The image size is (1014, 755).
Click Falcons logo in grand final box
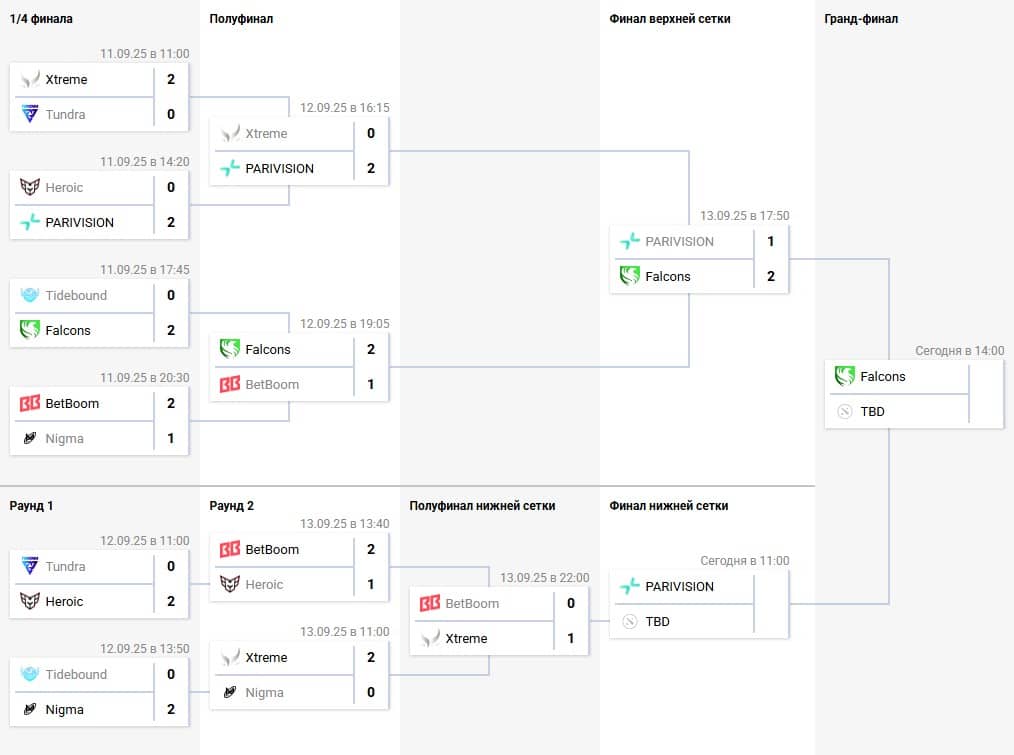[x=845, y=377]
